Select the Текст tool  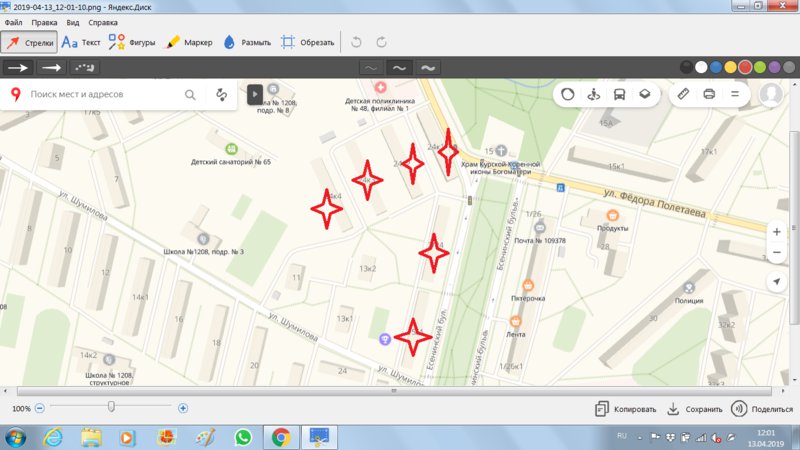coord(81,43)
